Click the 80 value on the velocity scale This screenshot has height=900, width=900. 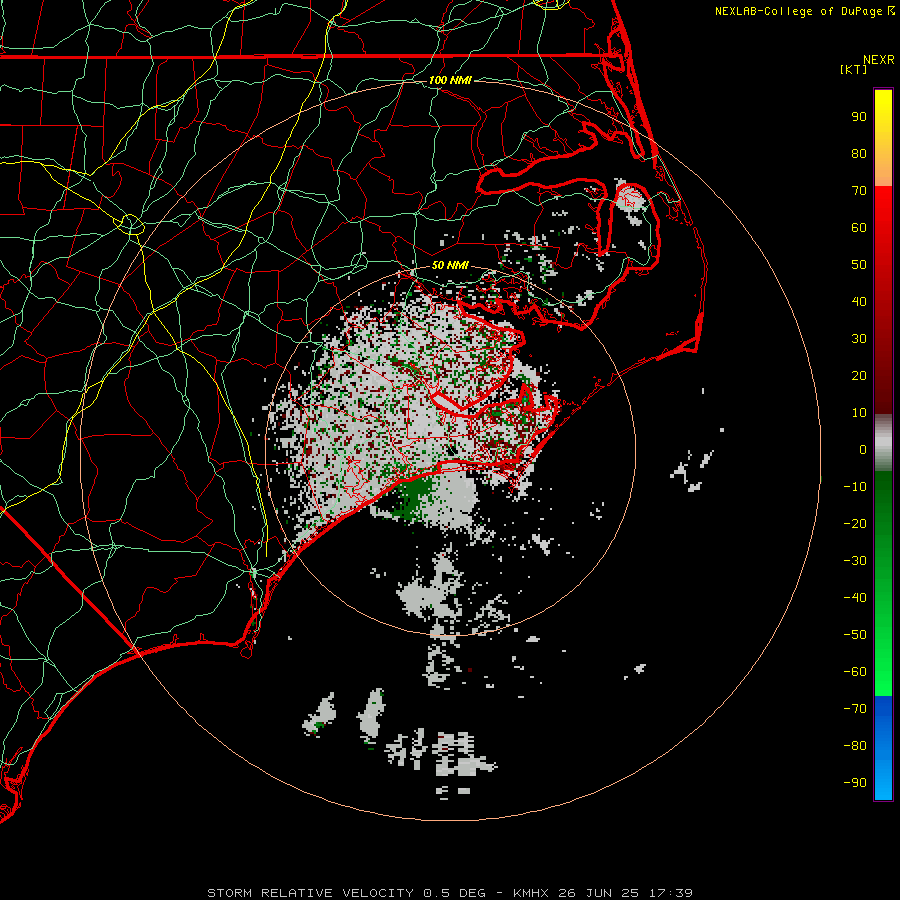tap(859, 154)
